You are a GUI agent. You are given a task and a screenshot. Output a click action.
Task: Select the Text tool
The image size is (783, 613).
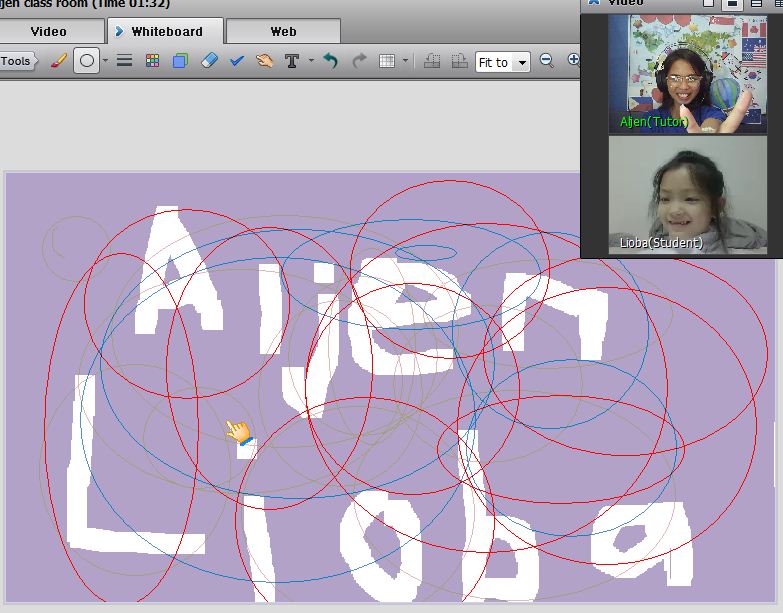292,61
